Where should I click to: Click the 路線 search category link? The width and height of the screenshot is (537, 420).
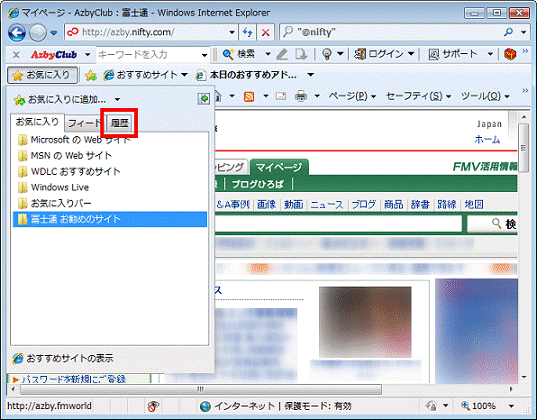tap(447, 205)
